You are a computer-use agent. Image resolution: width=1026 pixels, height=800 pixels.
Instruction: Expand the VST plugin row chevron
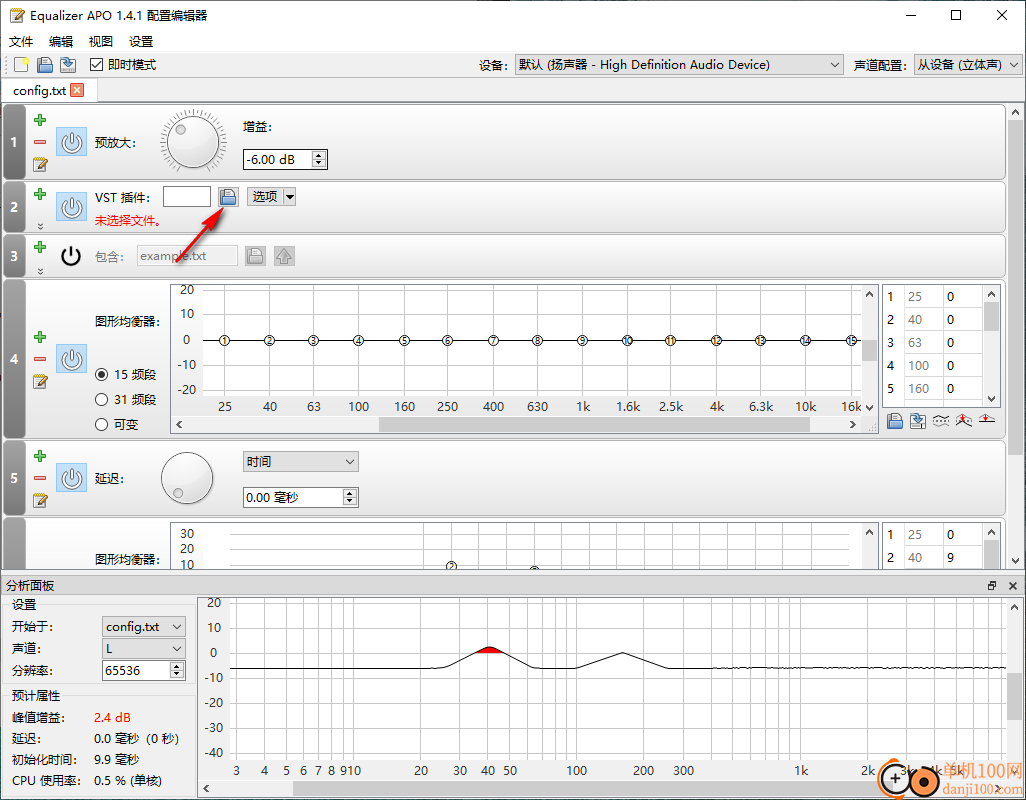point(40,226)
